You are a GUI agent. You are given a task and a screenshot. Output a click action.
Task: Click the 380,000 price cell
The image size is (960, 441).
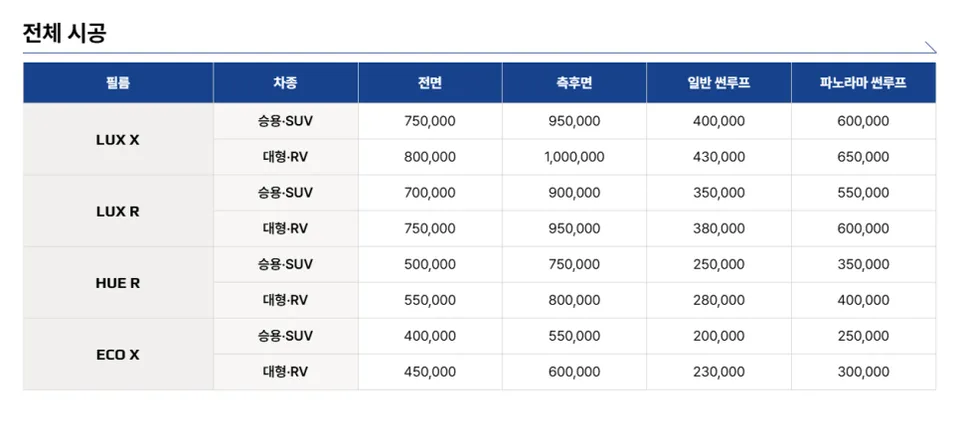click(719, 228)
